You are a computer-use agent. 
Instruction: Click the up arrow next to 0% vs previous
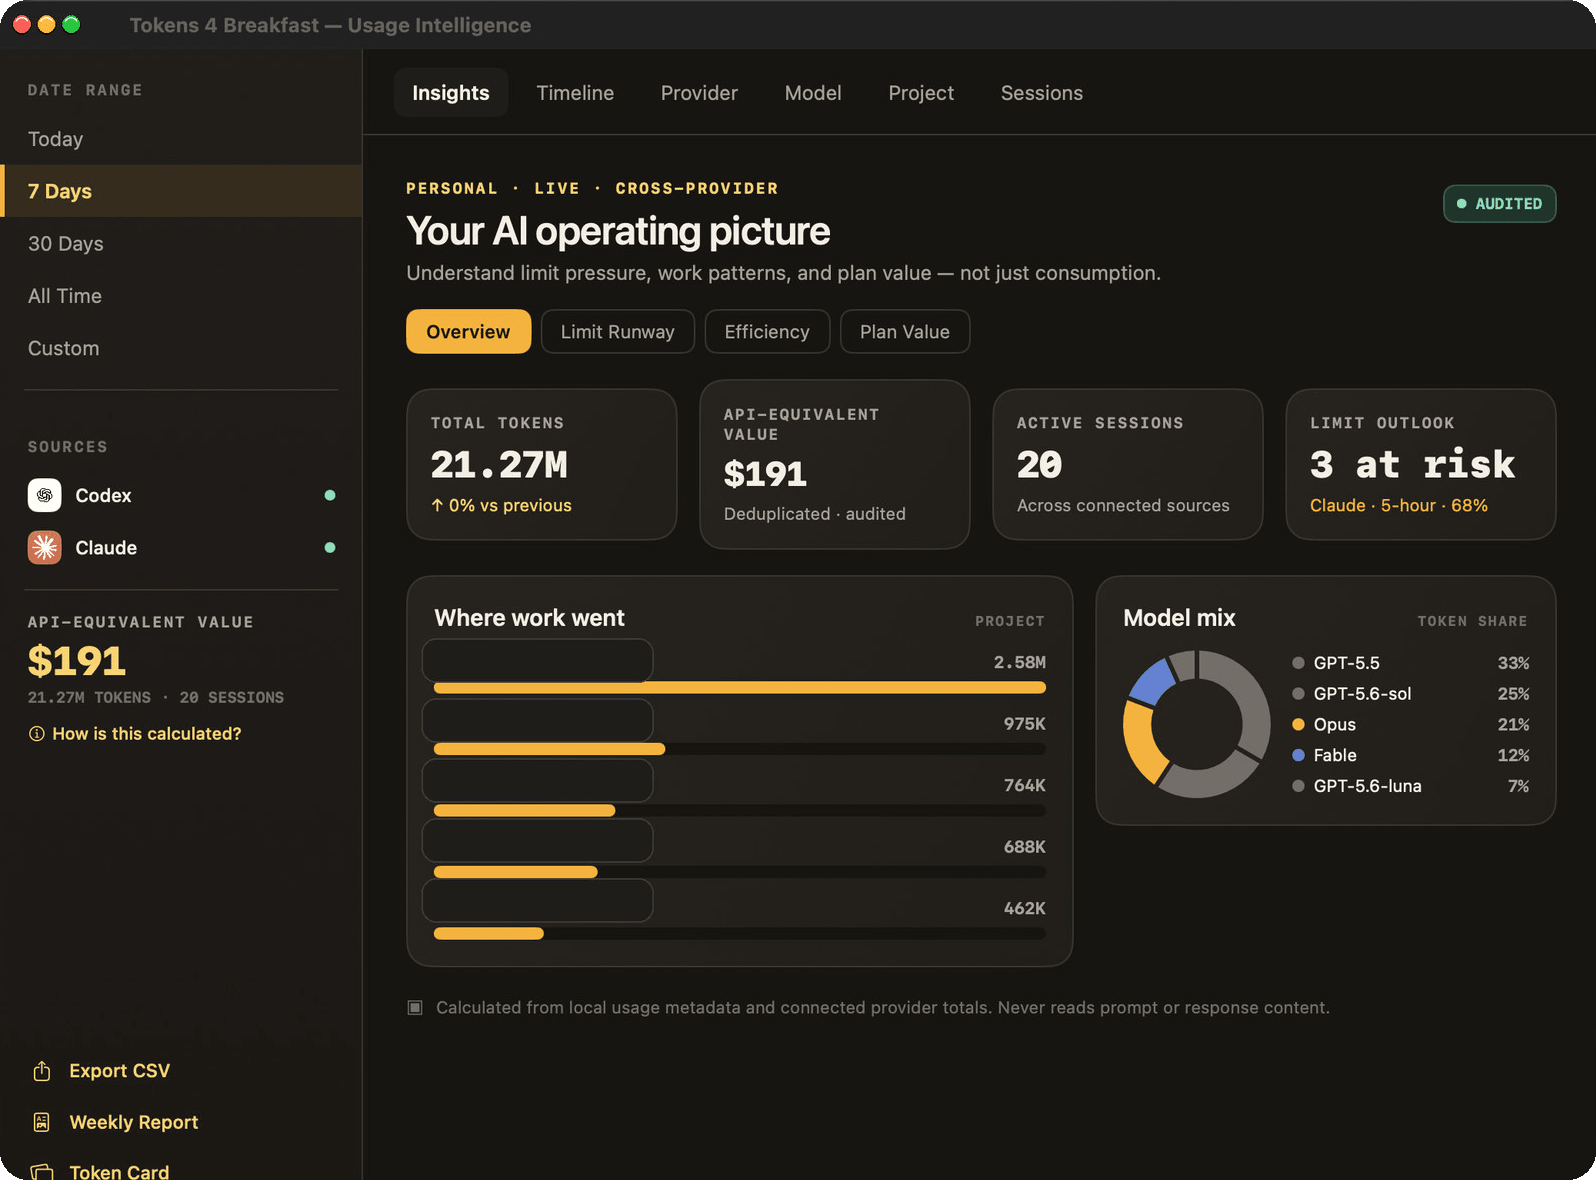tap(437, 506)
